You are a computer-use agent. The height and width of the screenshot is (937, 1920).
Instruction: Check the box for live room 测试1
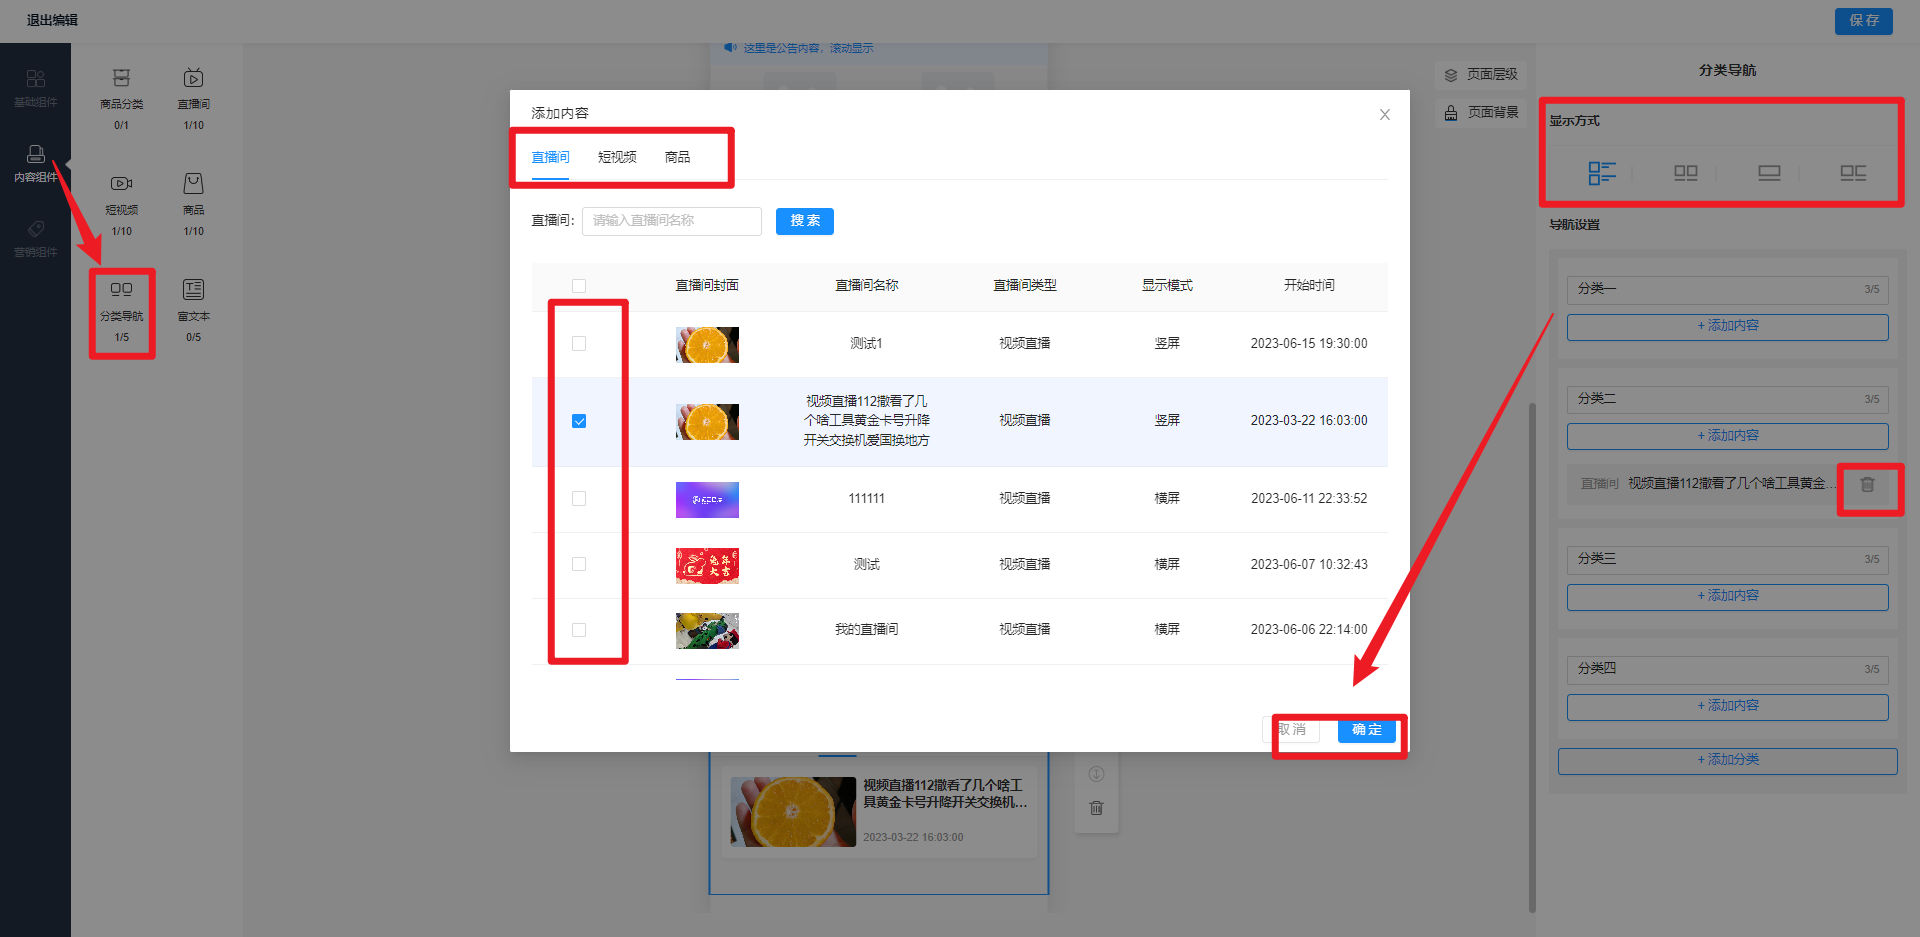[579, 344]
